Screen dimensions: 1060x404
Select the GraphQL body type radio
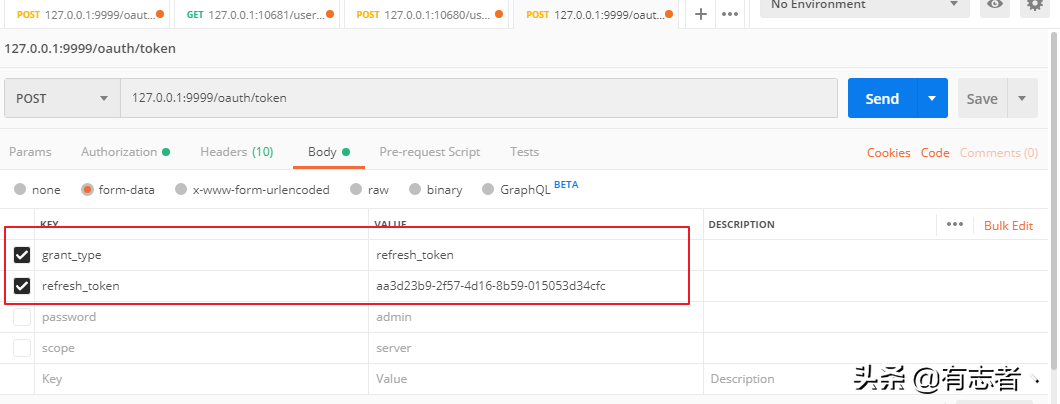click(488, 190)
